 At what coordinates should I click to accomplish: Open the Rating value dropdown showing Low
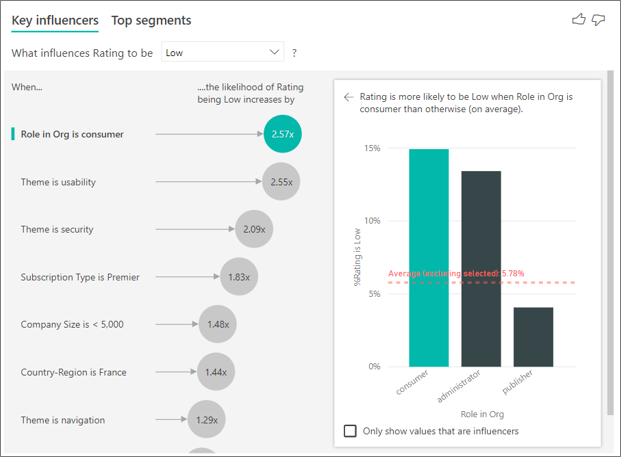[222, 52]
